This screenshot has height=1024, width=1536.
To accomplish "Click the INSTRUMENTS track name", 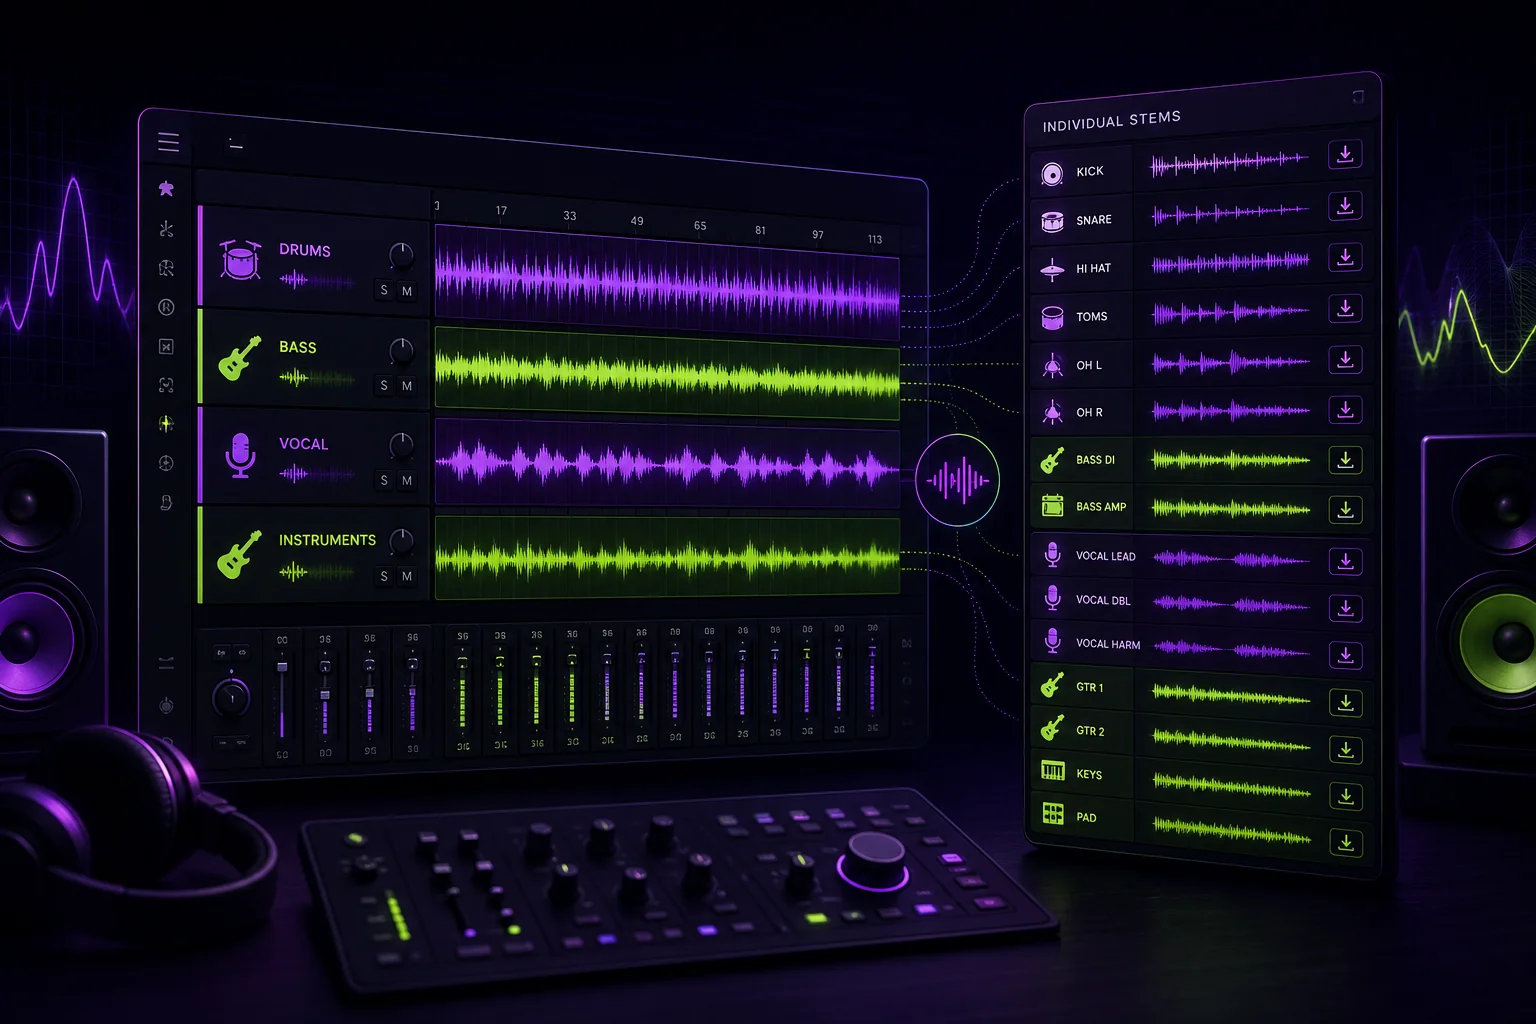I will pos(327,540).
